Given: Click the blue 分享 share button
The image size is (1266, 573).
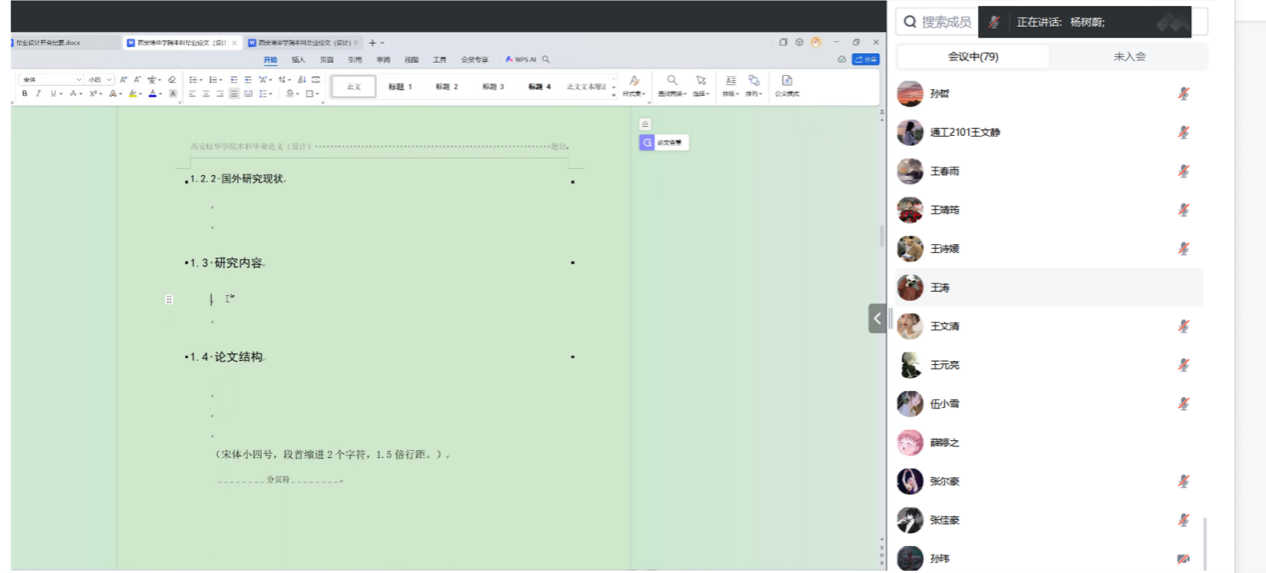Looking at the screenshot, I should tap(866, 60).
